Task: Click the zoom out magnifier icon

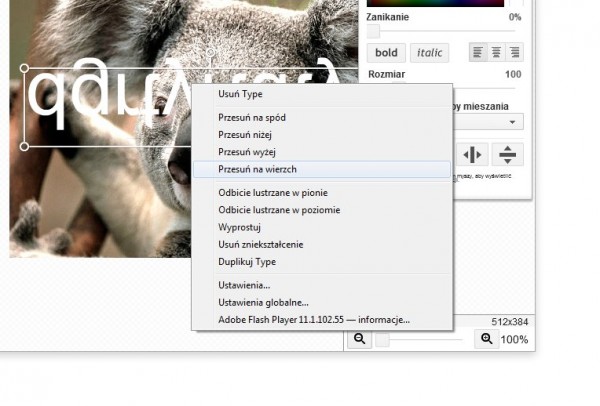Action: point(359,340)
